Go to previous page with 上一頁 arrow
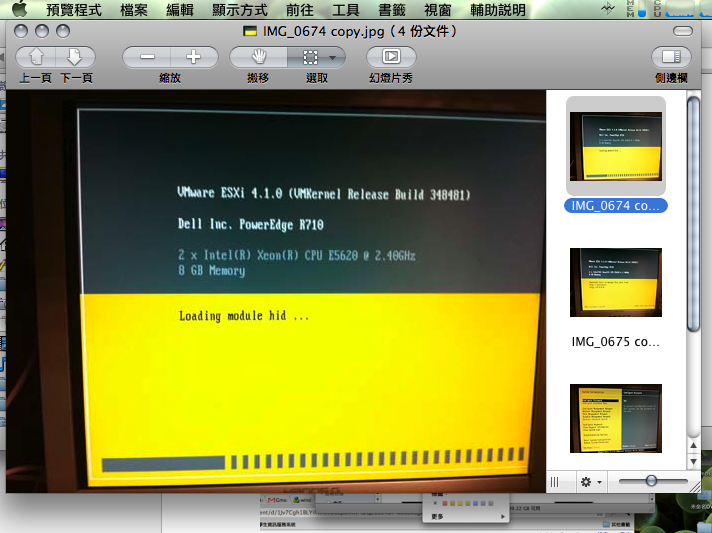The image size is (712, 533). click(36, 57)
